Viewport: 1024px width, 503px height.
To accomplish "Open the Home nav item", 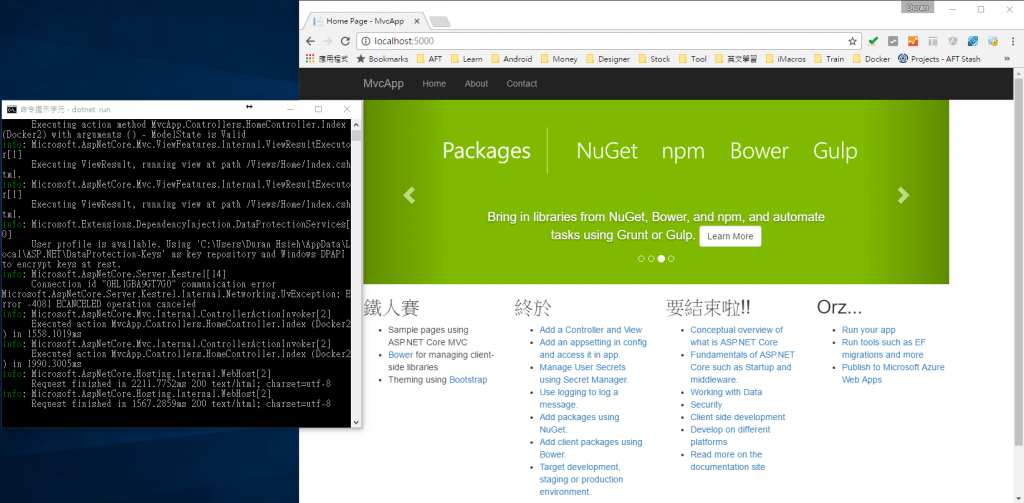I will 434,84.
